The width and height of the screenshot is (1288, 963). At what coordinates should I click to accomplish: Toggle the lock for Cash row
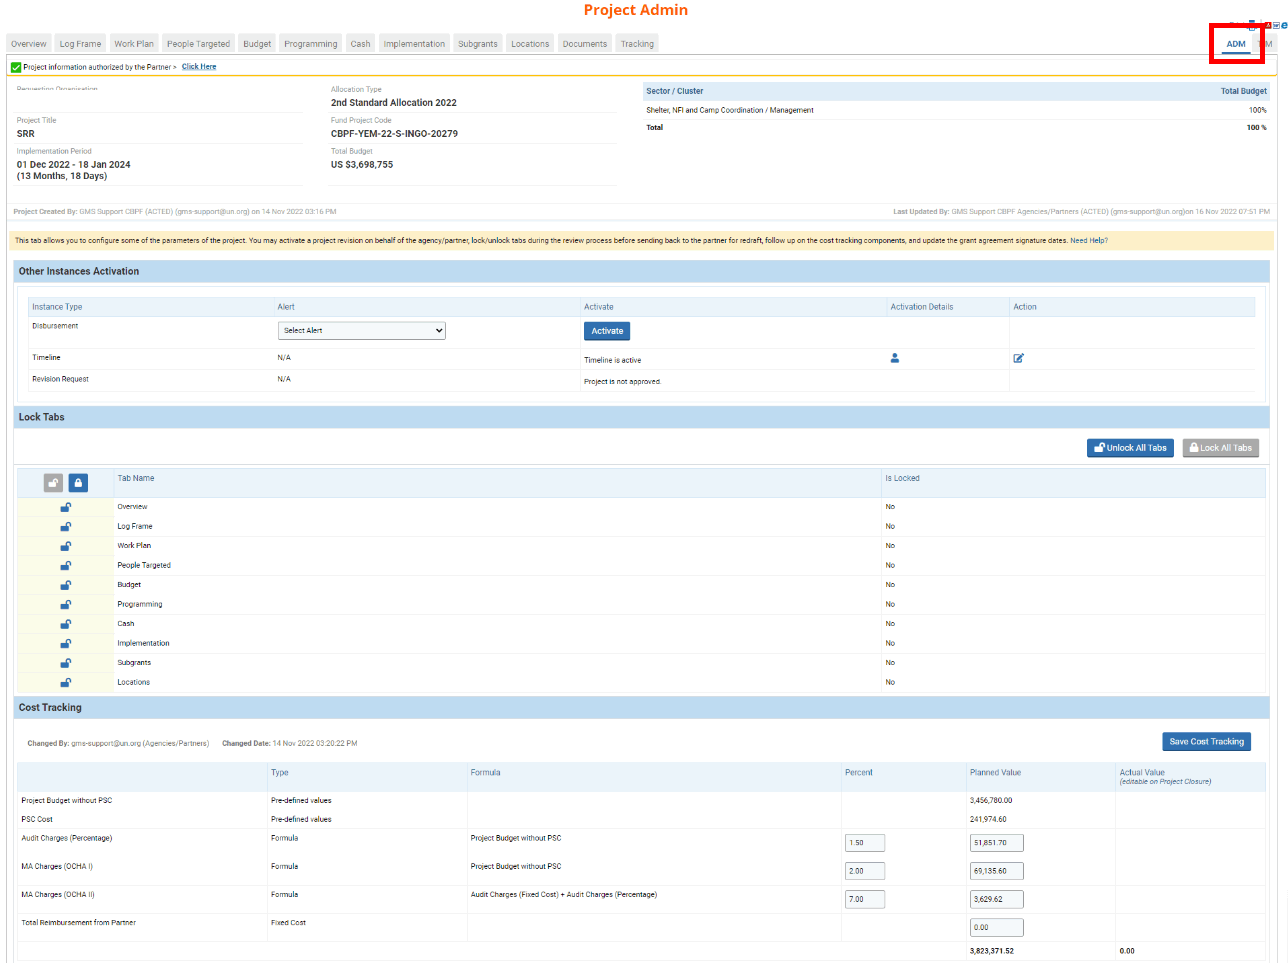point(66,624)
